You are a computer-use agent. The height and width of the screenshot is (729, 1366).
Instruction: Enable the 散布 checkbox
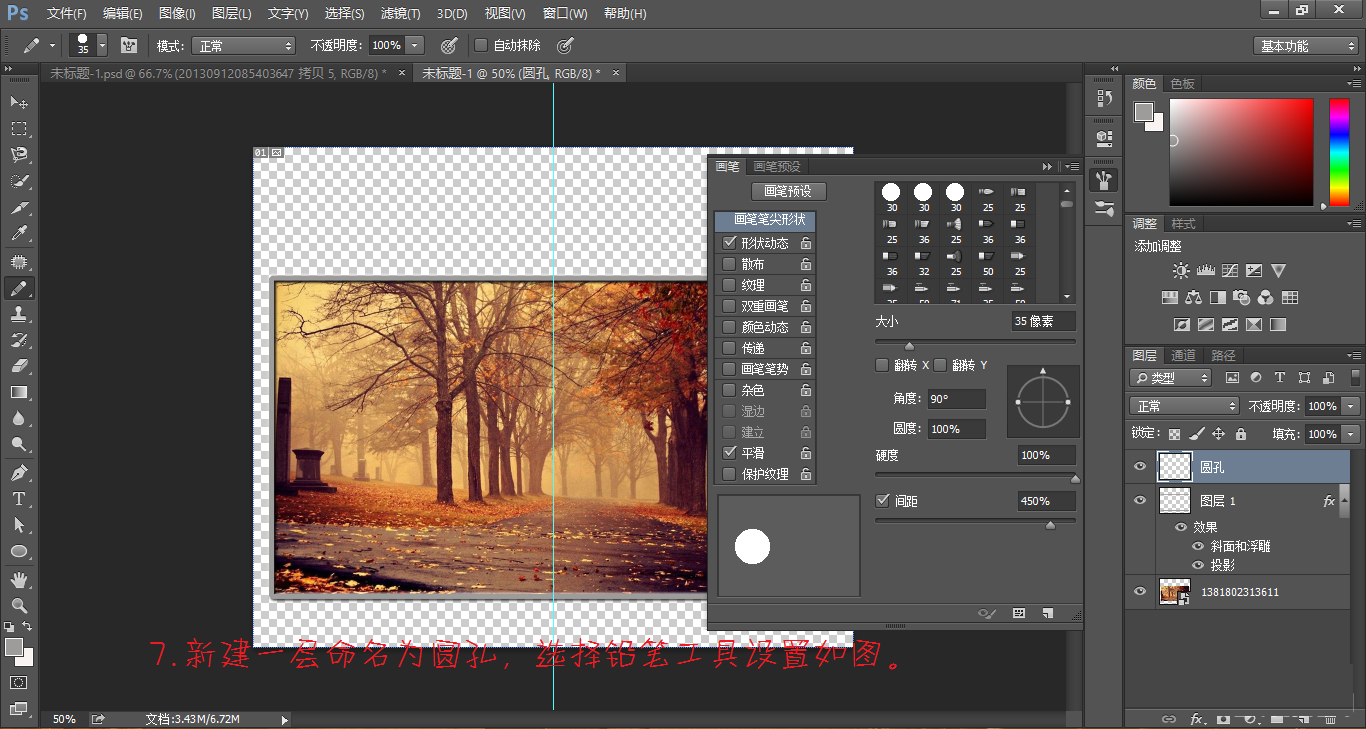pyautogui.click(x=729, y=264)
